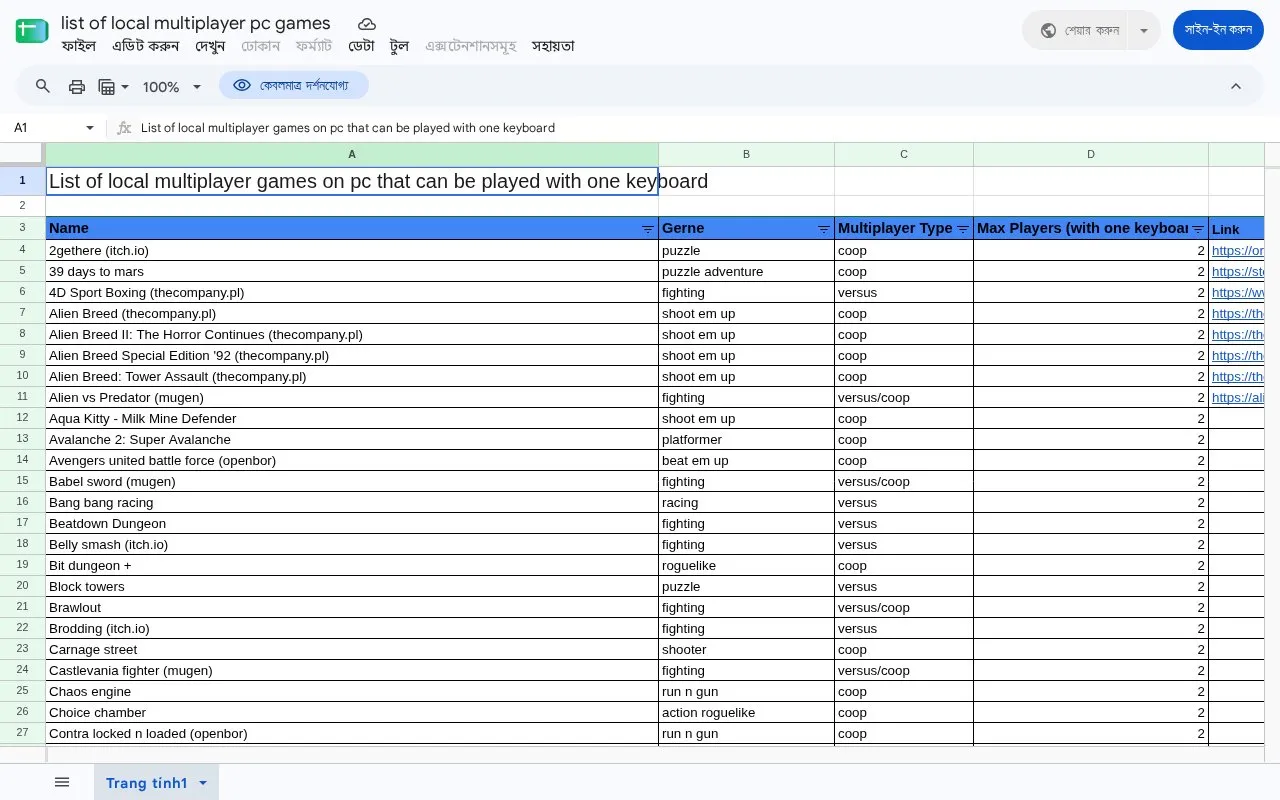Screen dimensions: 1280x800
Task: Select row 12 header
Action: [x=22, y=418]
